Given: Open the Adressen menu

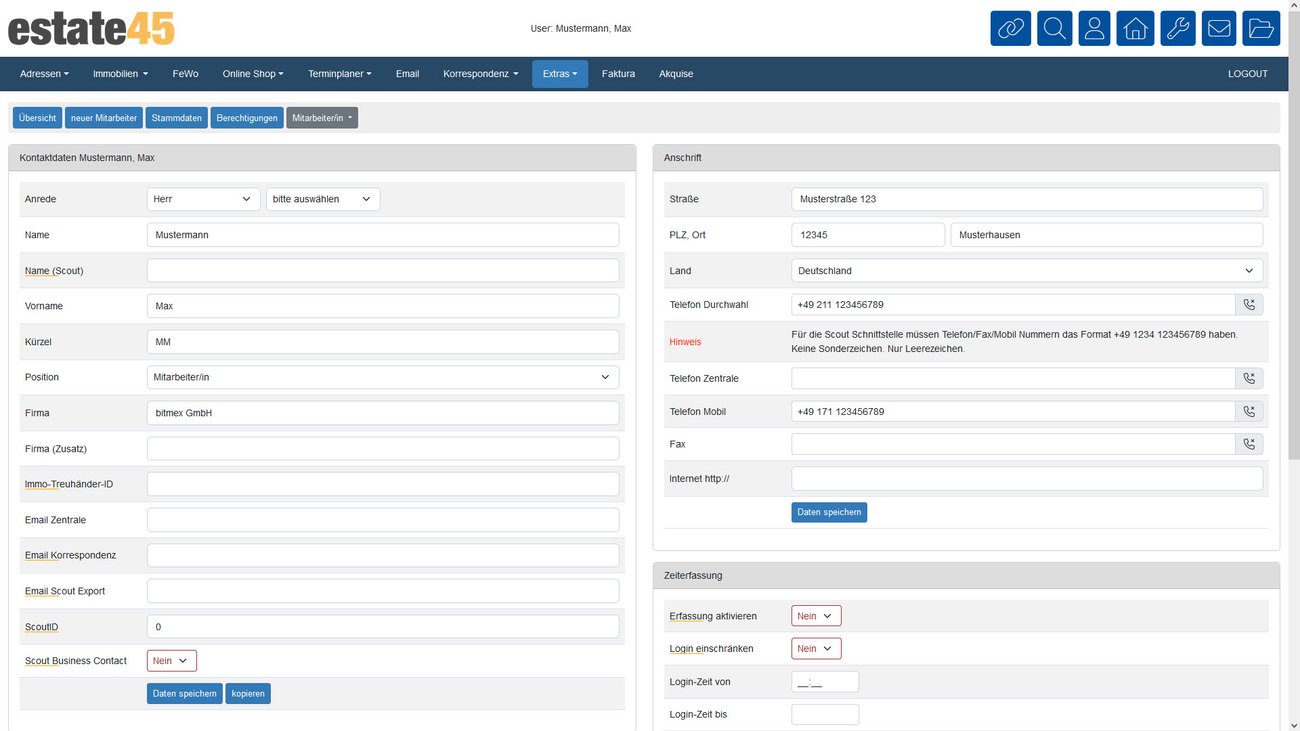Looking at the screenshot, I should pyautogui.click(x=44, y=74).
